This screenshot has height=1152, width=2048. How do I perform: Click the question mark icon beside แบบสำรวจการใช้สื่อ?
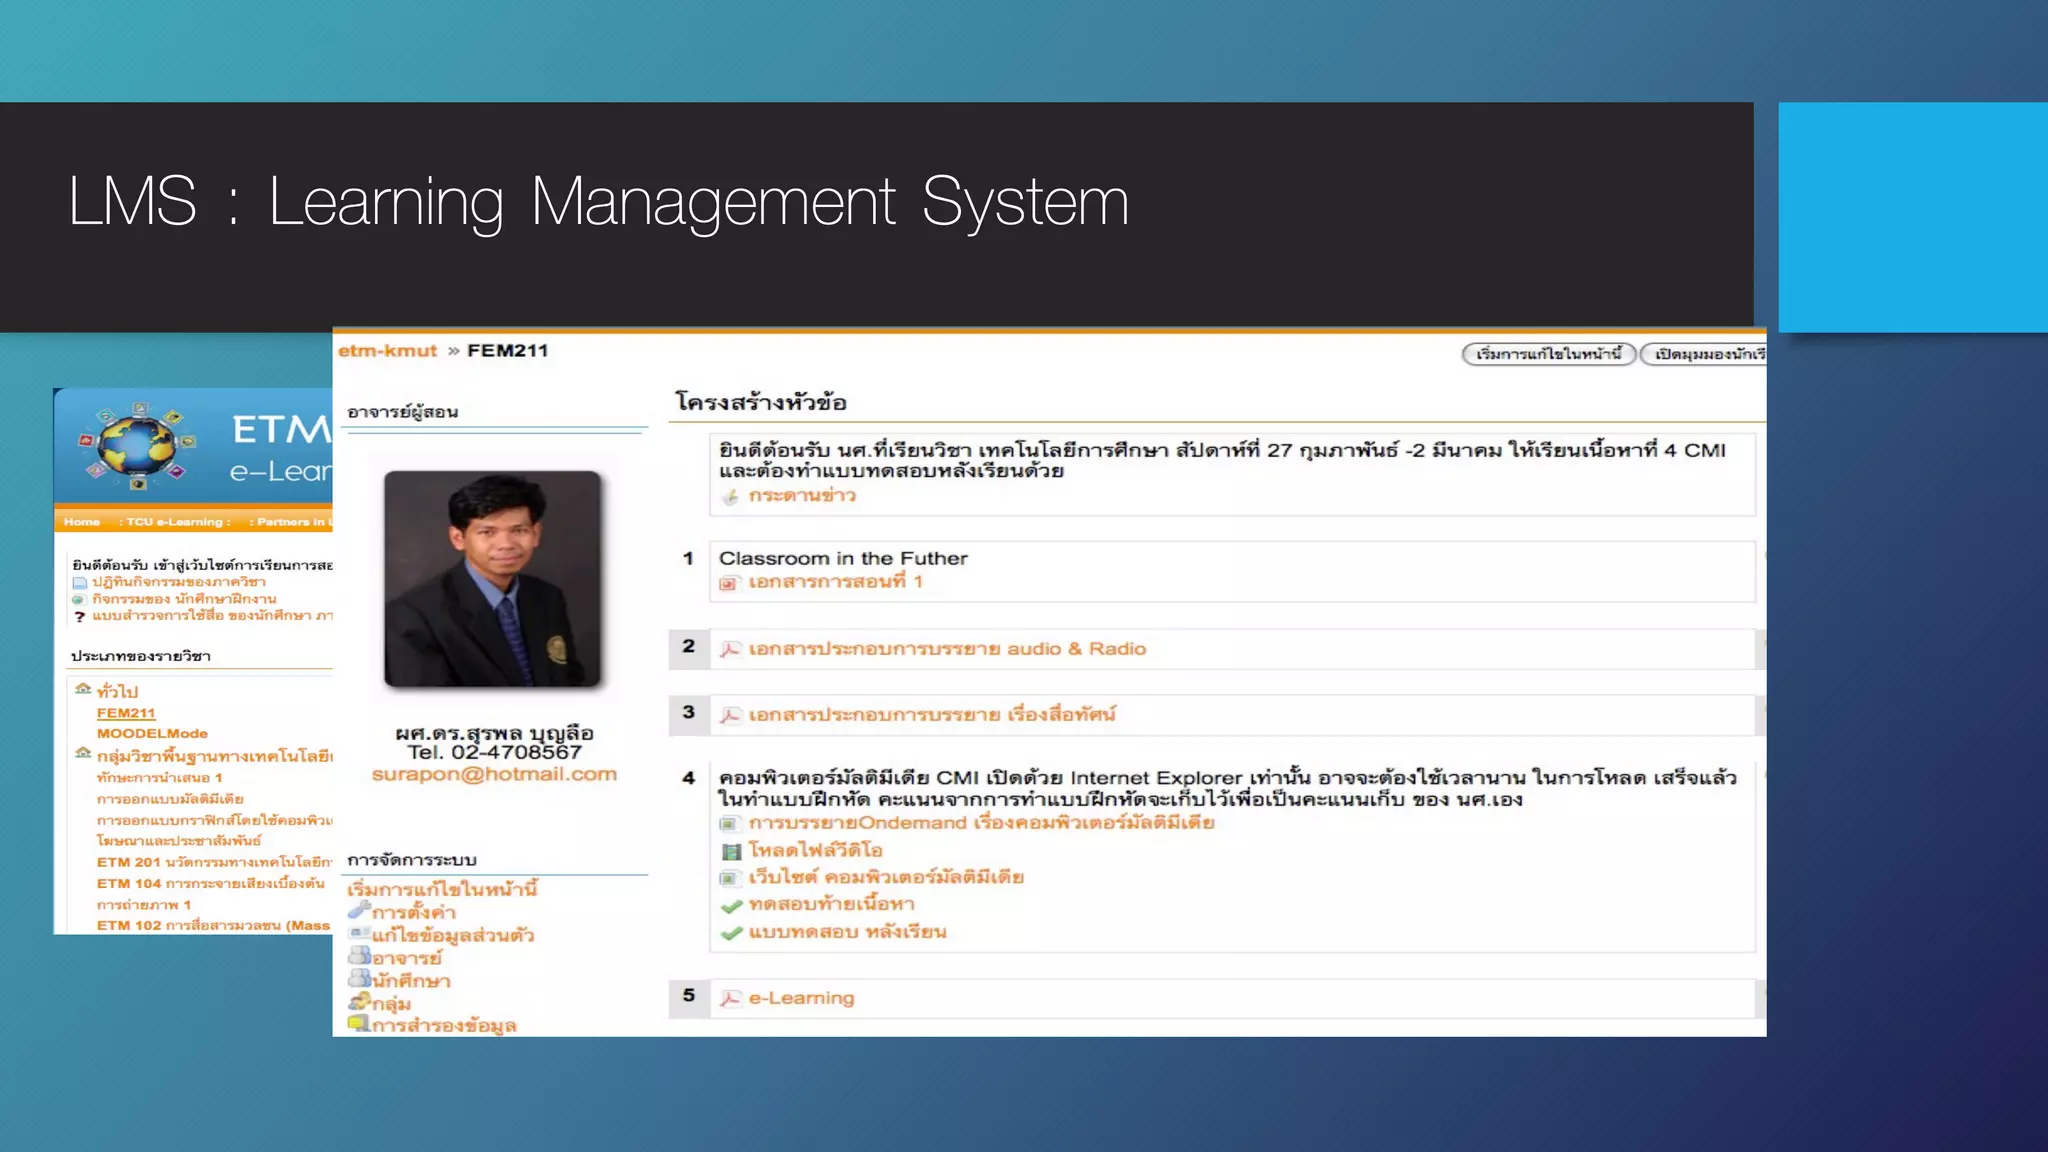pyautogui.click(x=80, y=617)
